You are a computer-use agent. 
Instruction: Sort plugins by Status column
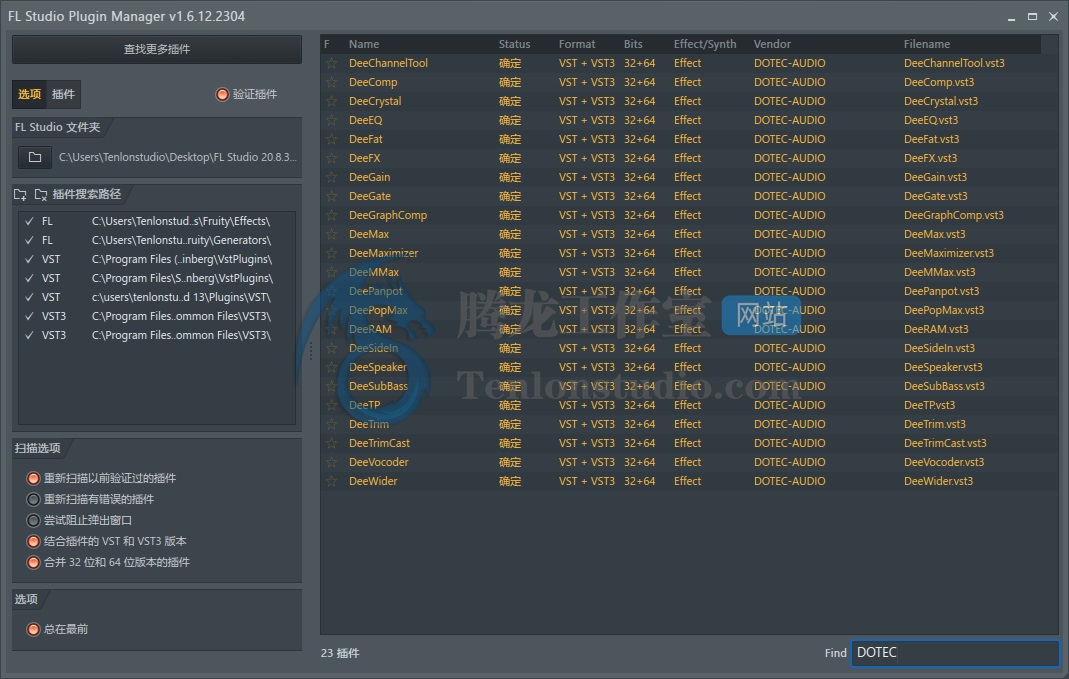click(x=514, y=44)
